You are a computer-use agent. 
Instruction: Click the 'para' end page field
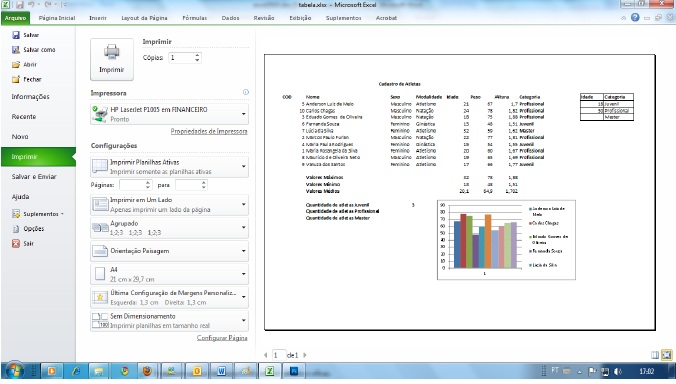click(x=188, y=185)
